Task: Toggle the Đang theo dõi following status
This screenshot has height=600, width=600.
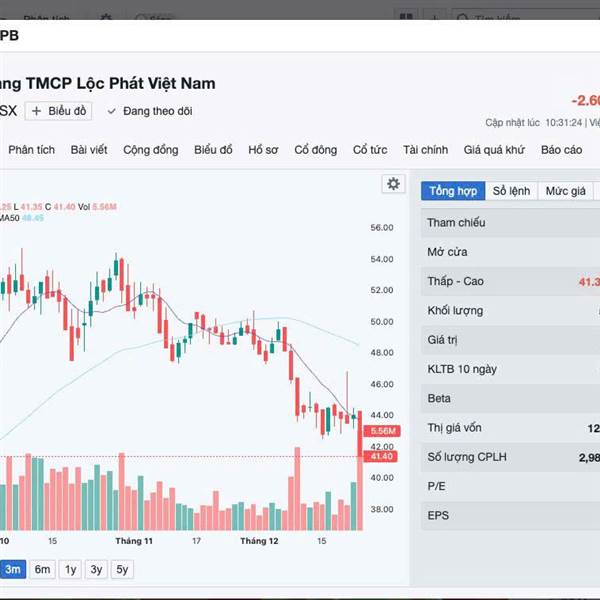Action: click(150, 111)
